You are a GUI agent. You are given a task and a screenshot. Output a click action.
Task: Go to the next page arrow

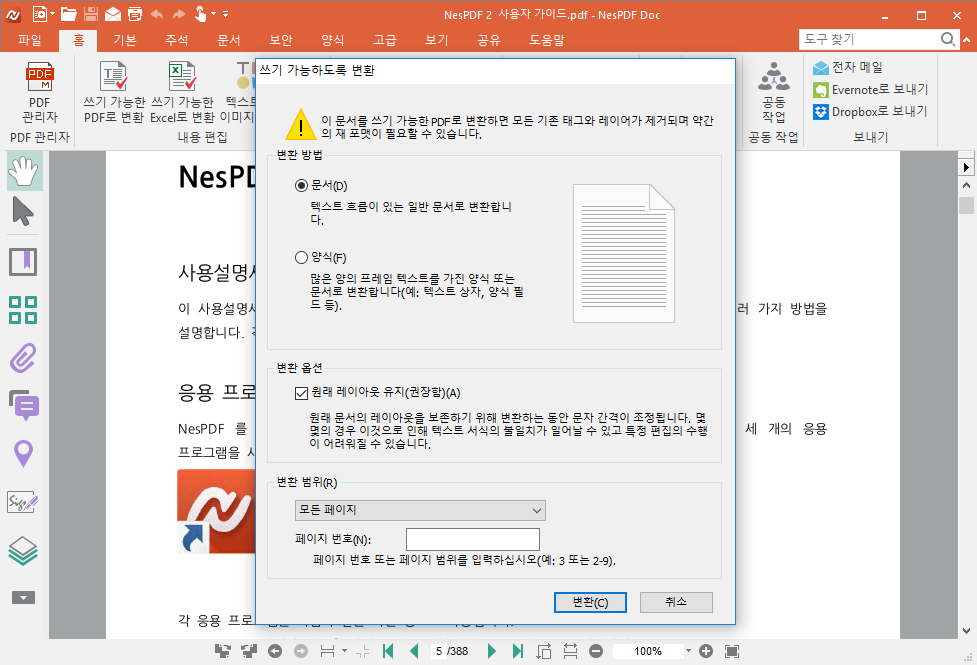(491, 651)
